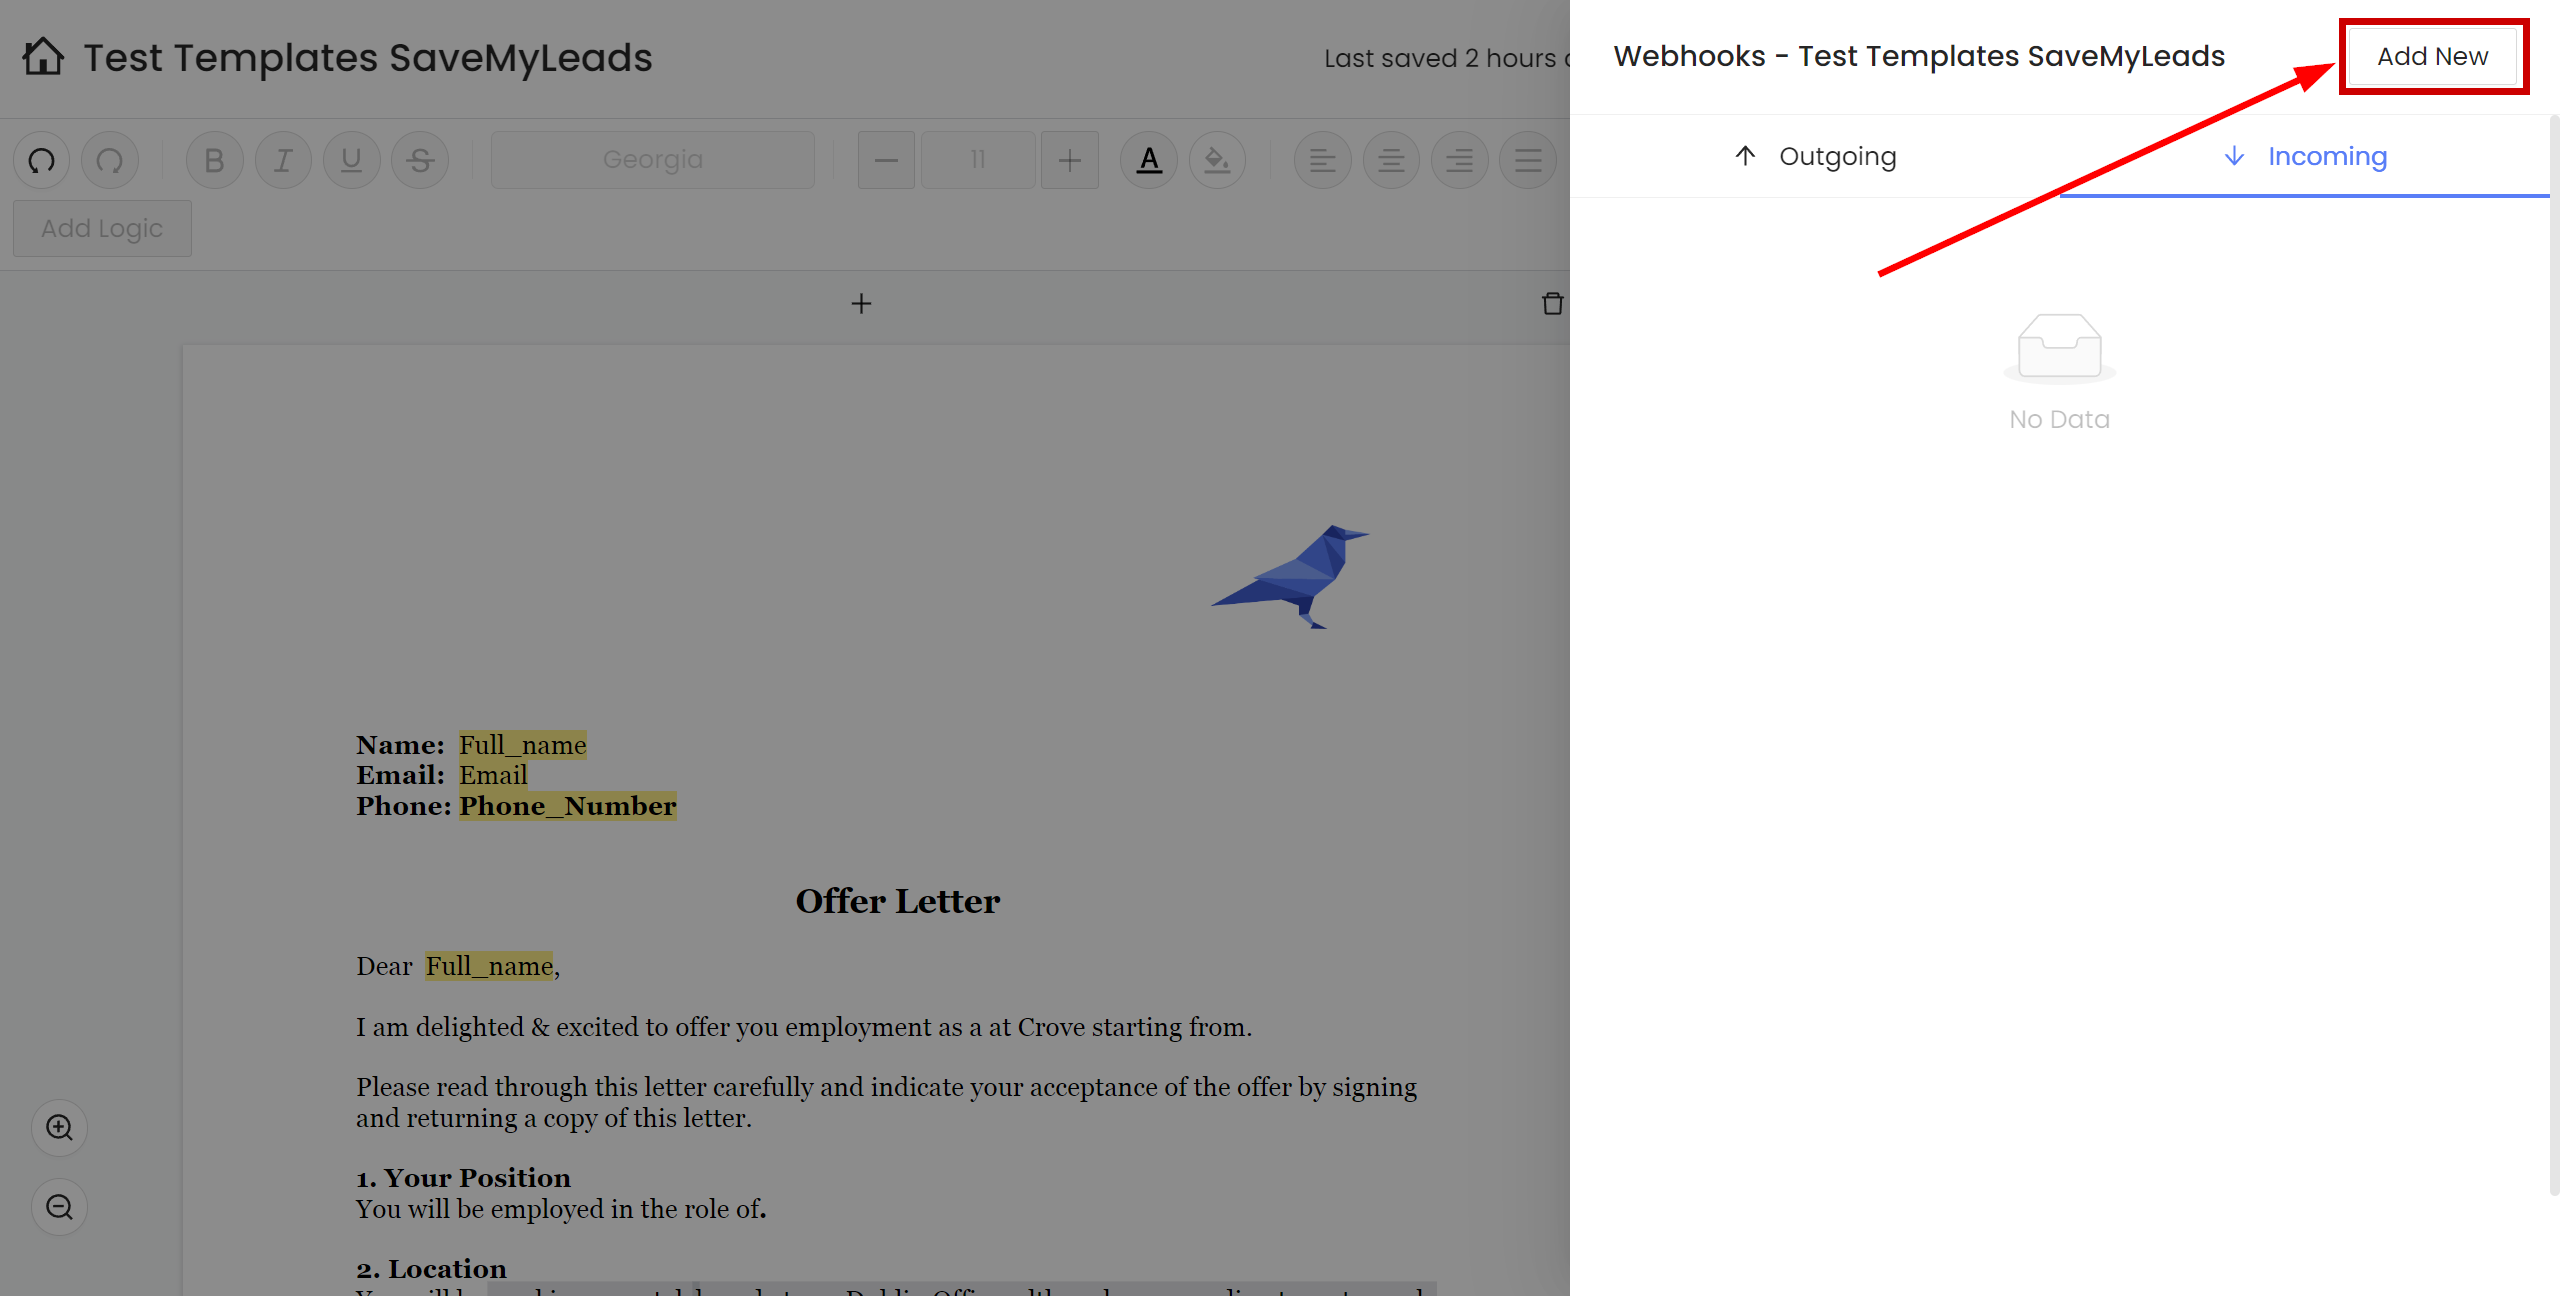Delete page using the trash icon
This screenshot has width=2560, height=1296.
point(1552,303)
